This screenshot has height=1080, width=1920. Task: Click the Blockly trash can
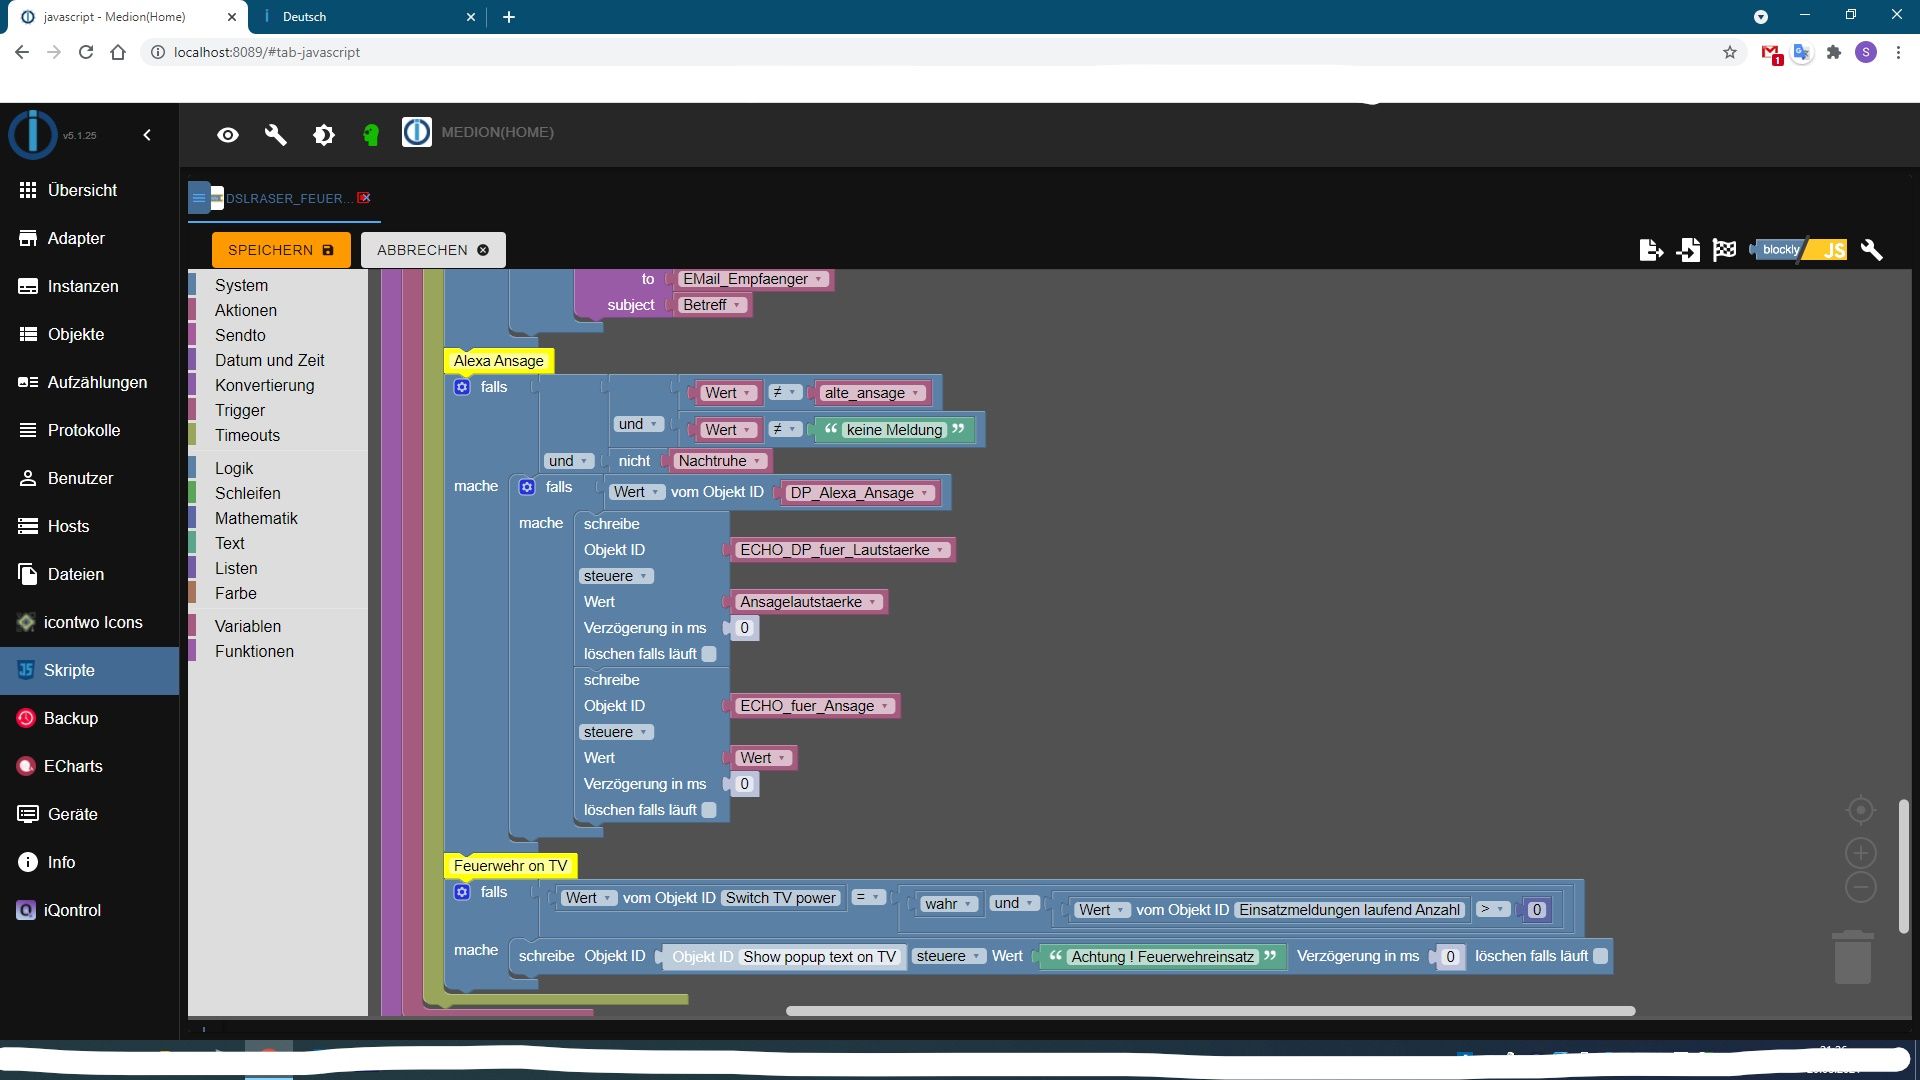pyautogui.click(x=1852, y=957)
